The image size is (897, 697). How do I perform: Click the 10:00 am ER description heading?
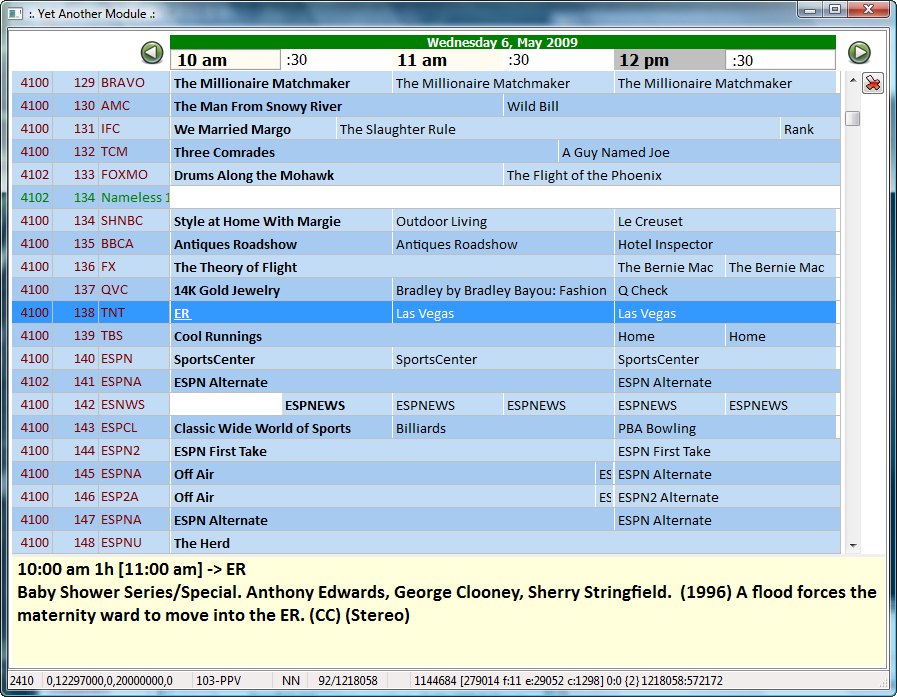tap(132, 569)
